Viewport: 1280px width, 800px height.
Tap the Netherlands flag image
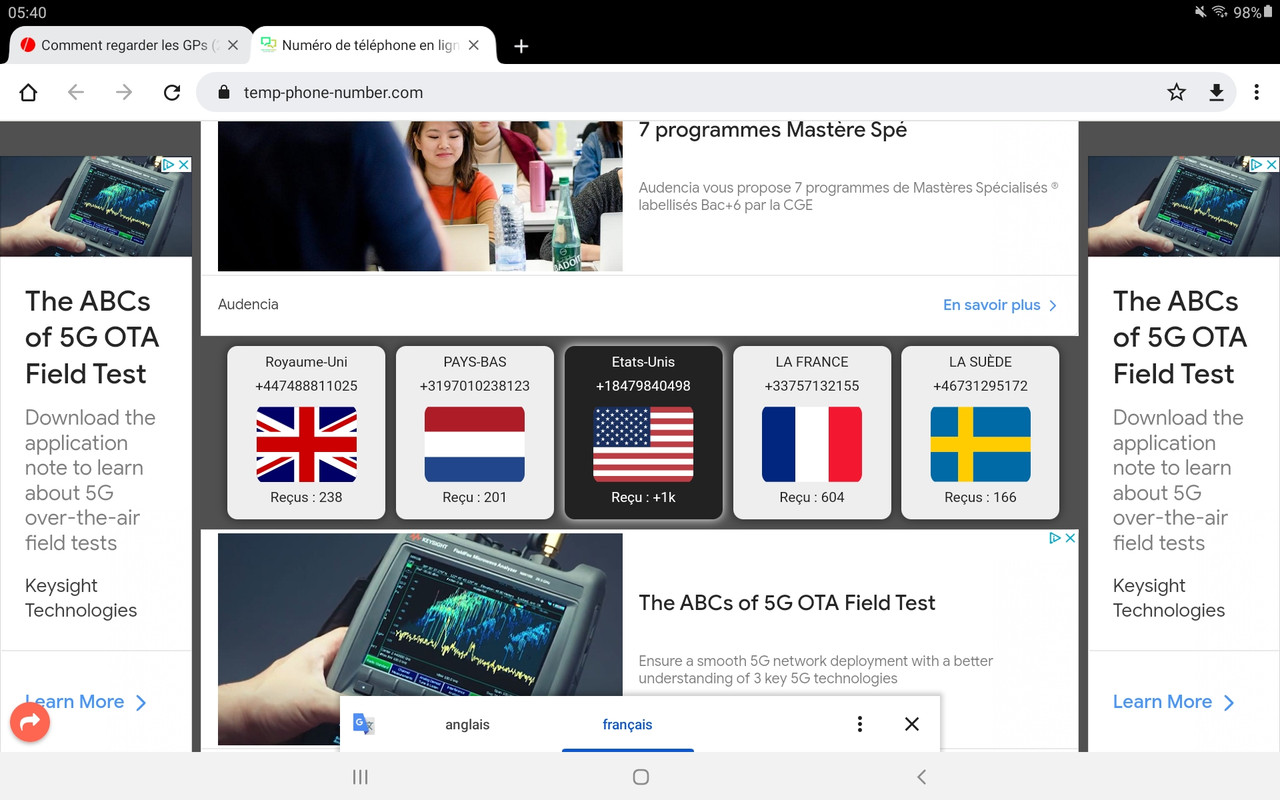pos(475,444)
